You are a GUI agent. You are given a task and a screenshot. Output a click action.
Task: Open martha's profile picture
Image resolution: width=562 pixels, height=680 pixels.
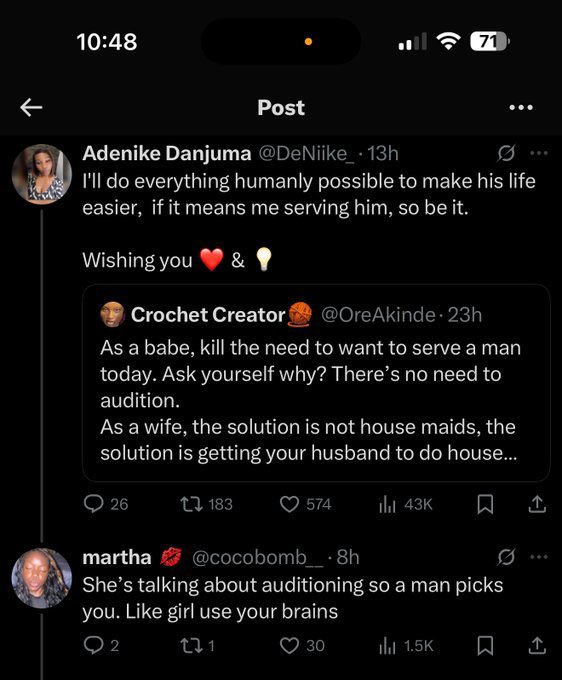coord(42,578)
